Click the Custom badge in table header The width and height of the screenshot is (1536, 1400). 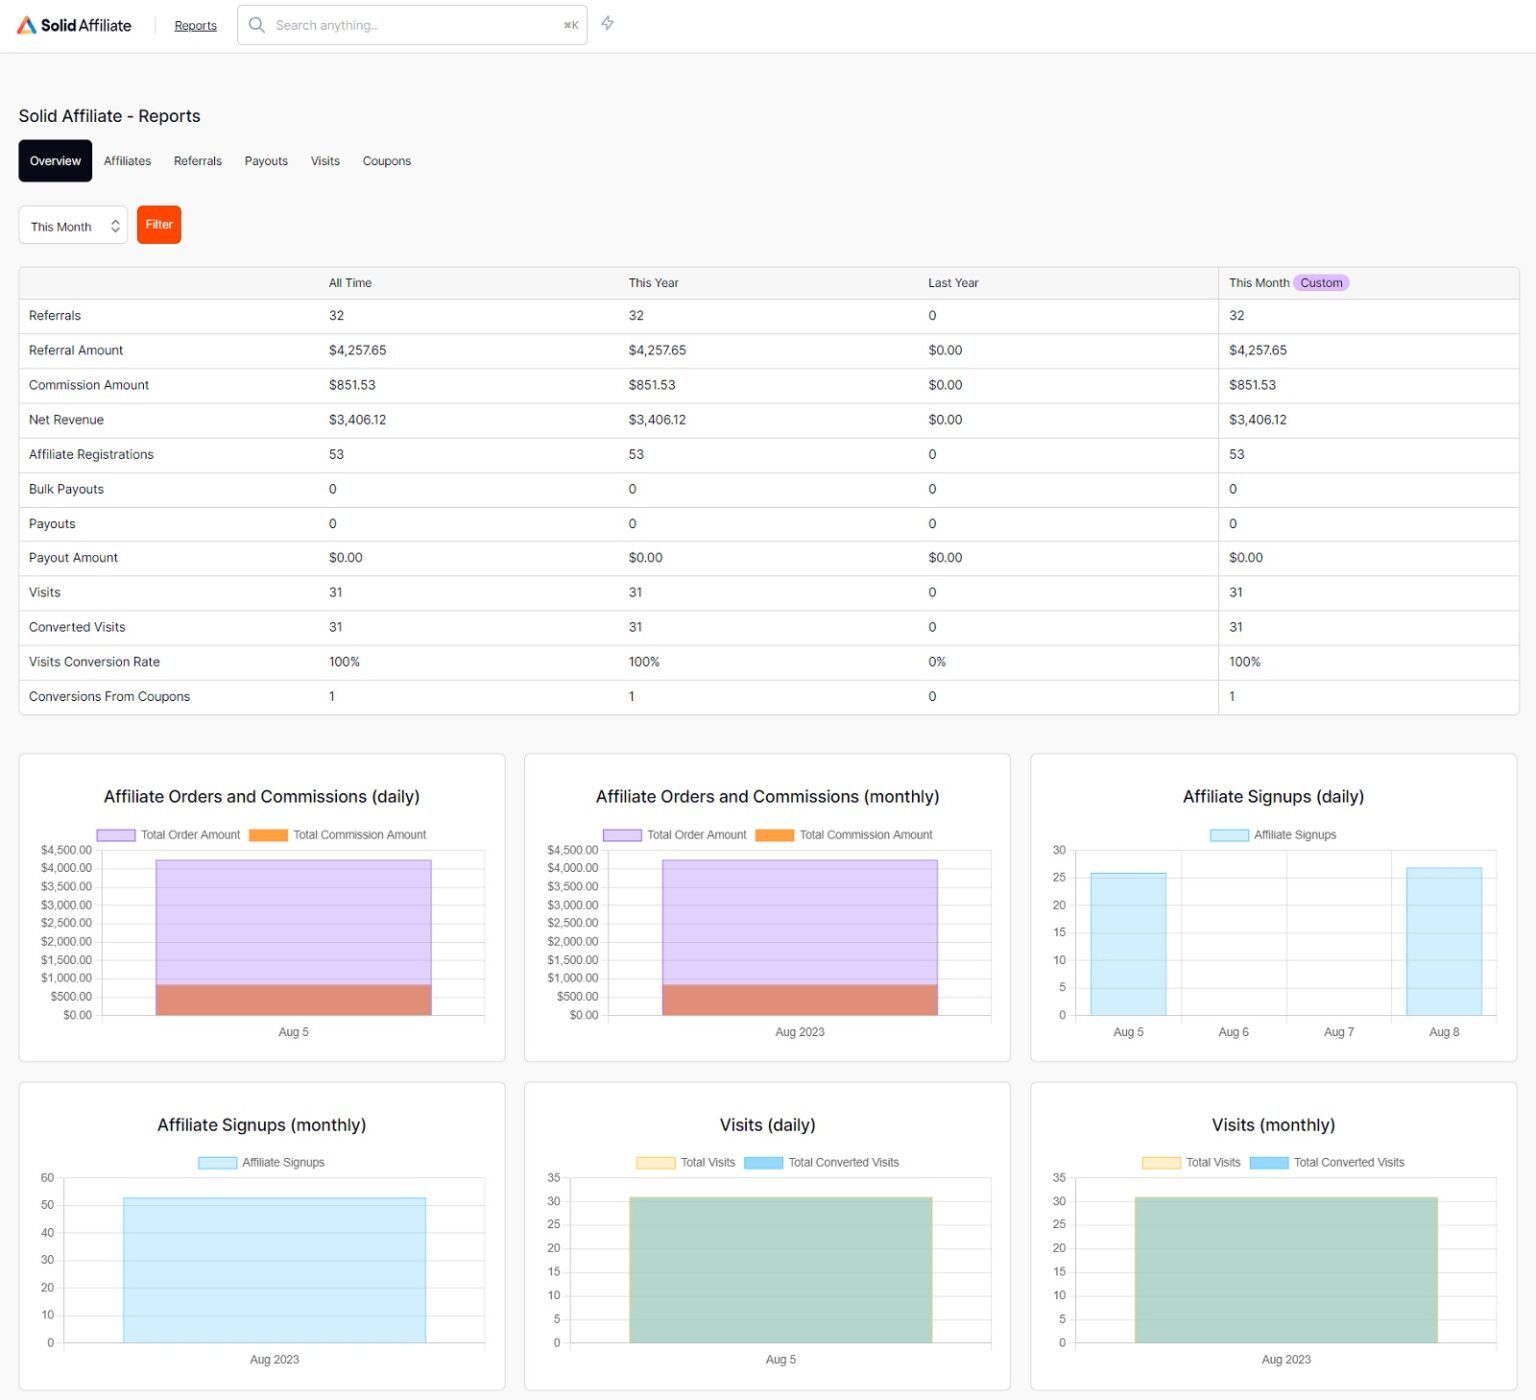point(1320,283)
